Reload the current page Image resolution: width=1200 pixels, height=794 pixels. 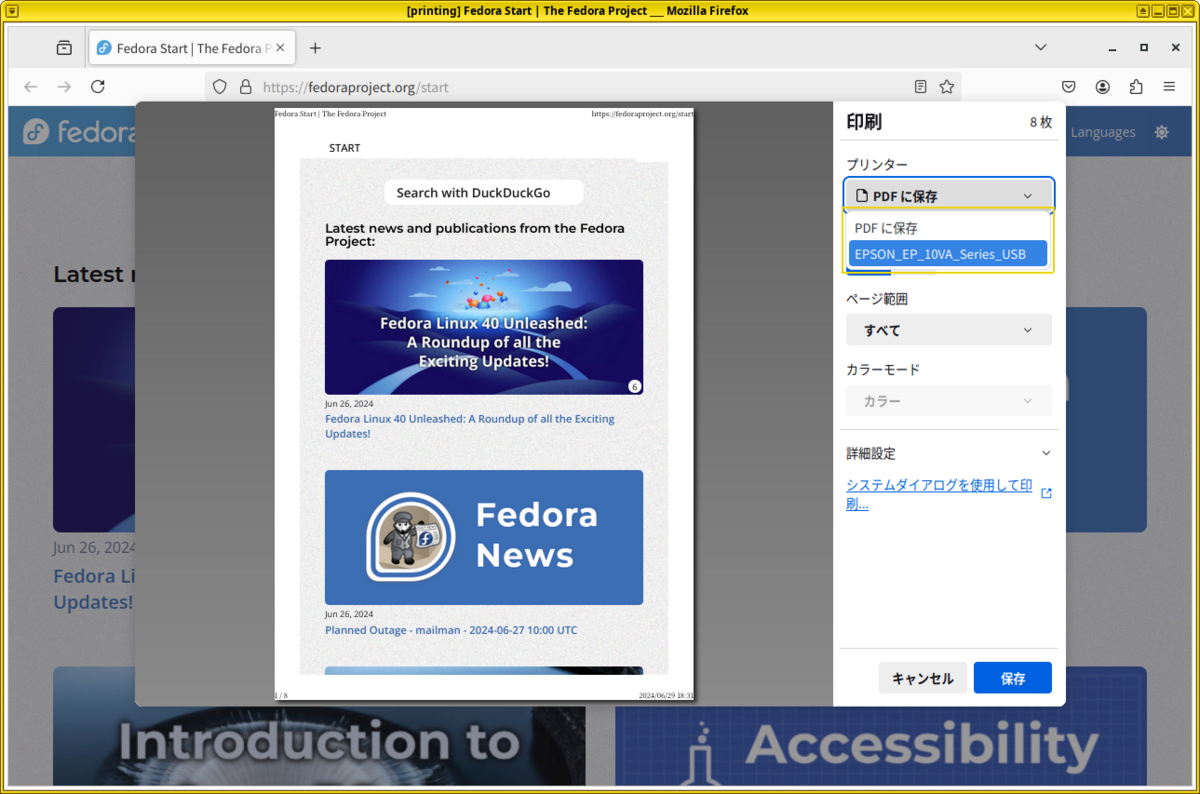97,87
